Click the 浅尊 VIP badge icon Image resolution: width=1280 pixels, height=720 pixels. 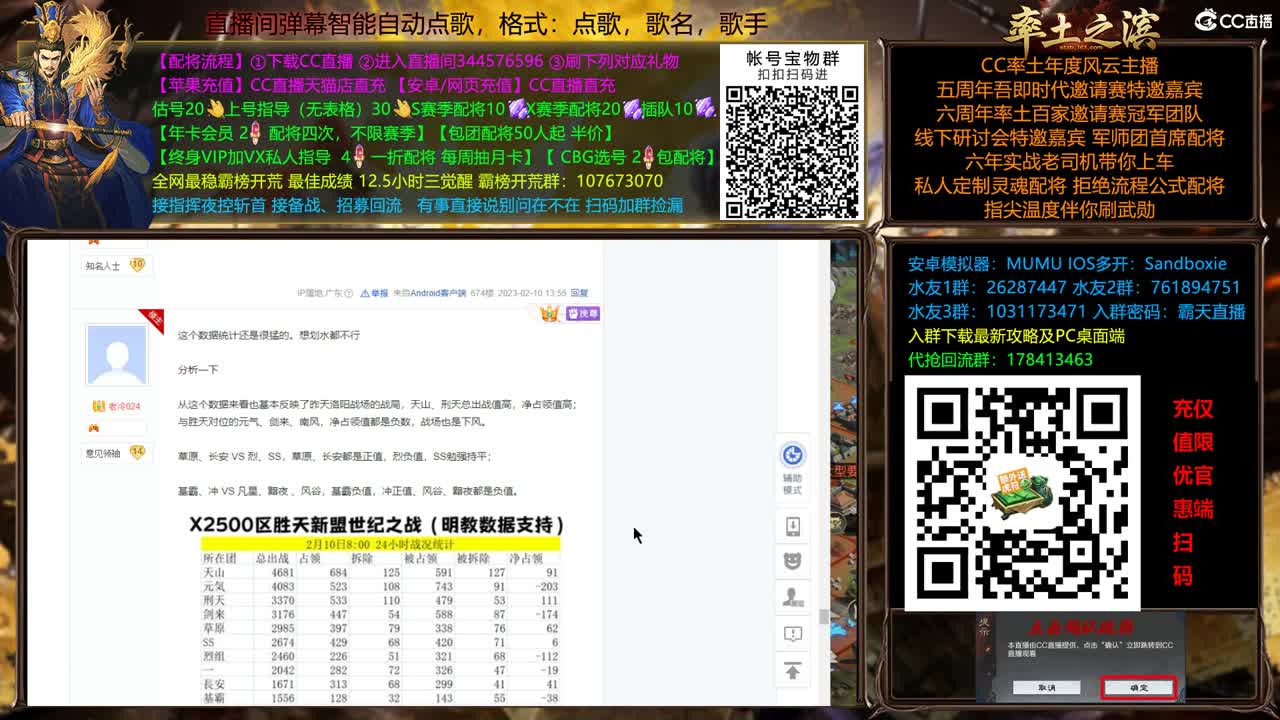pos(583,314)
